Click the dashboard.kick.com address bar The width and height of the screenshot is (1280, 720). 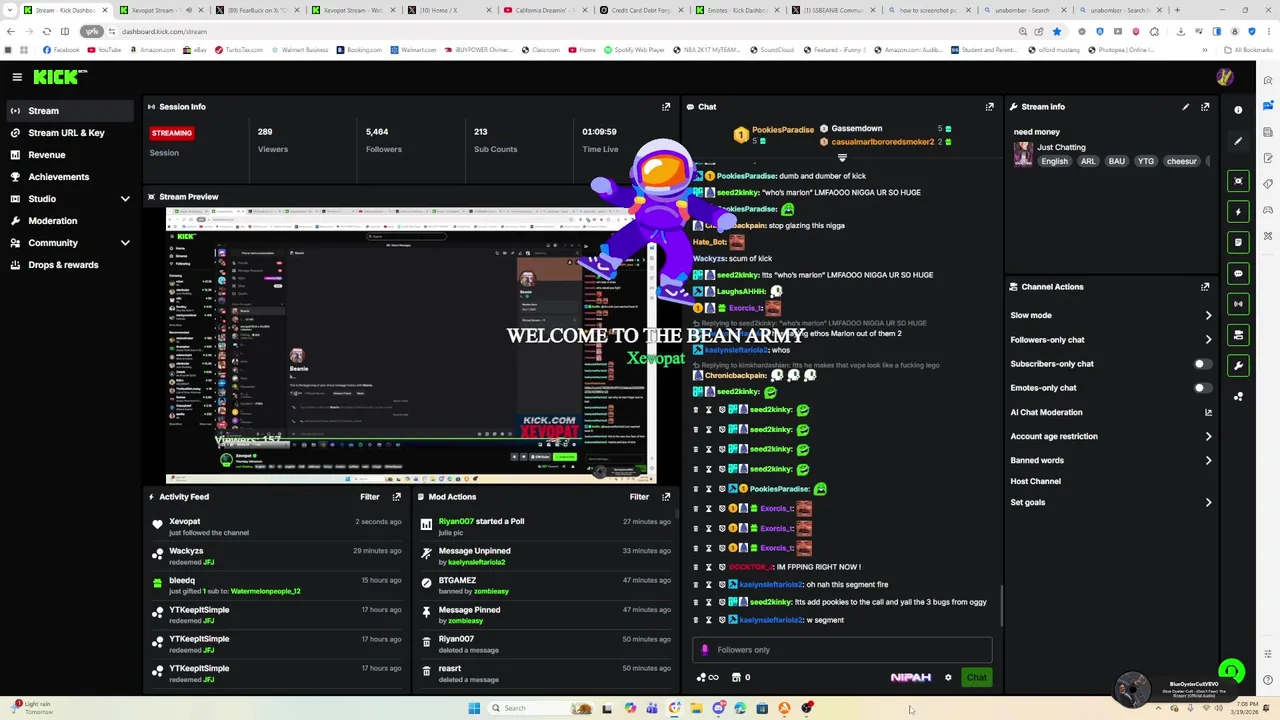[560, 31]
